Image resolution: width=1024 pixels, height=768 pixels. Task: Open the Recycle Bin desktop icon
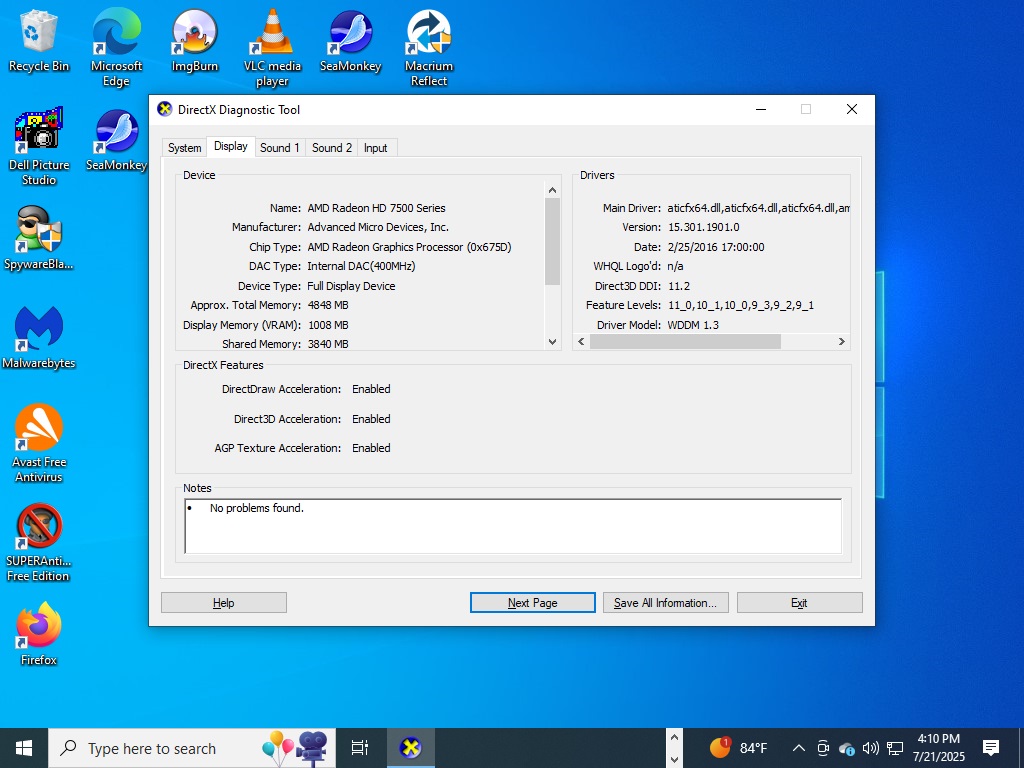(38, 40)
